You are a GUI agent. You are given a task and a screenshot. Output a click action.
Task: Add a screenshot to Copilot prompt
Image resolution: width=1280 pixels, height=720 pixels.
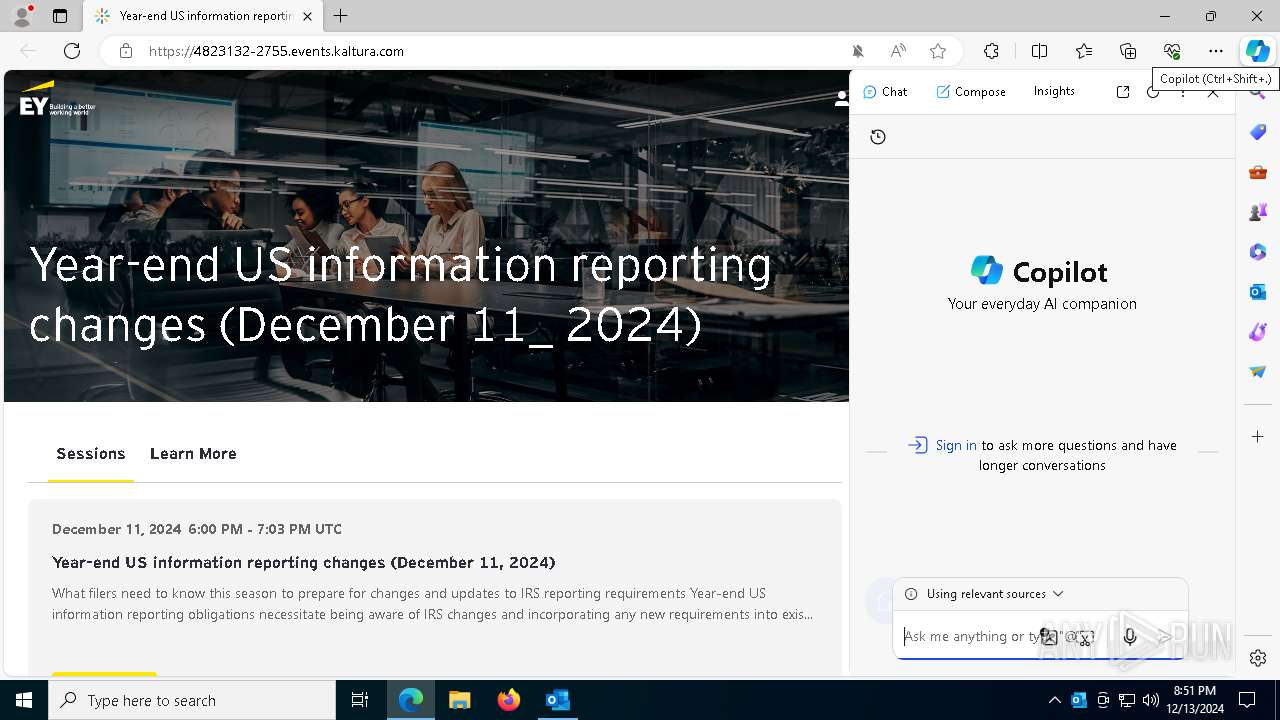[1086, 637]
